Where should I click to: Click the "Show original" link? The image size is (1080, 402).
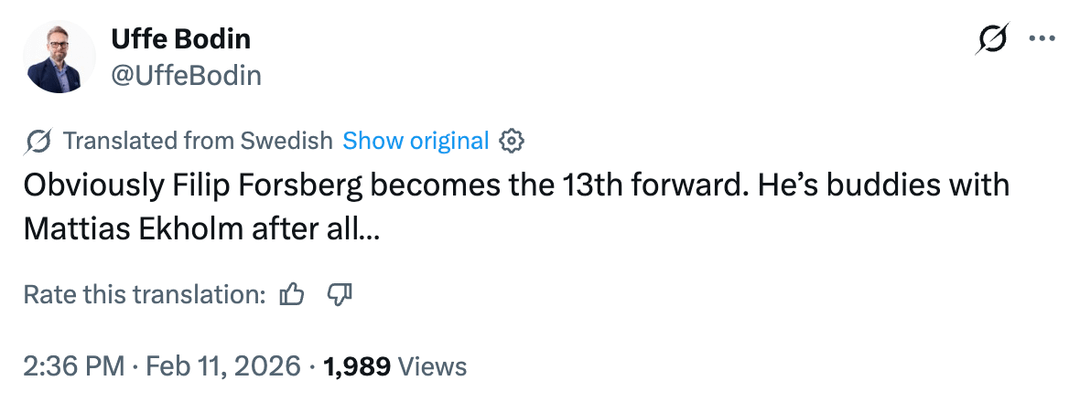415,141
